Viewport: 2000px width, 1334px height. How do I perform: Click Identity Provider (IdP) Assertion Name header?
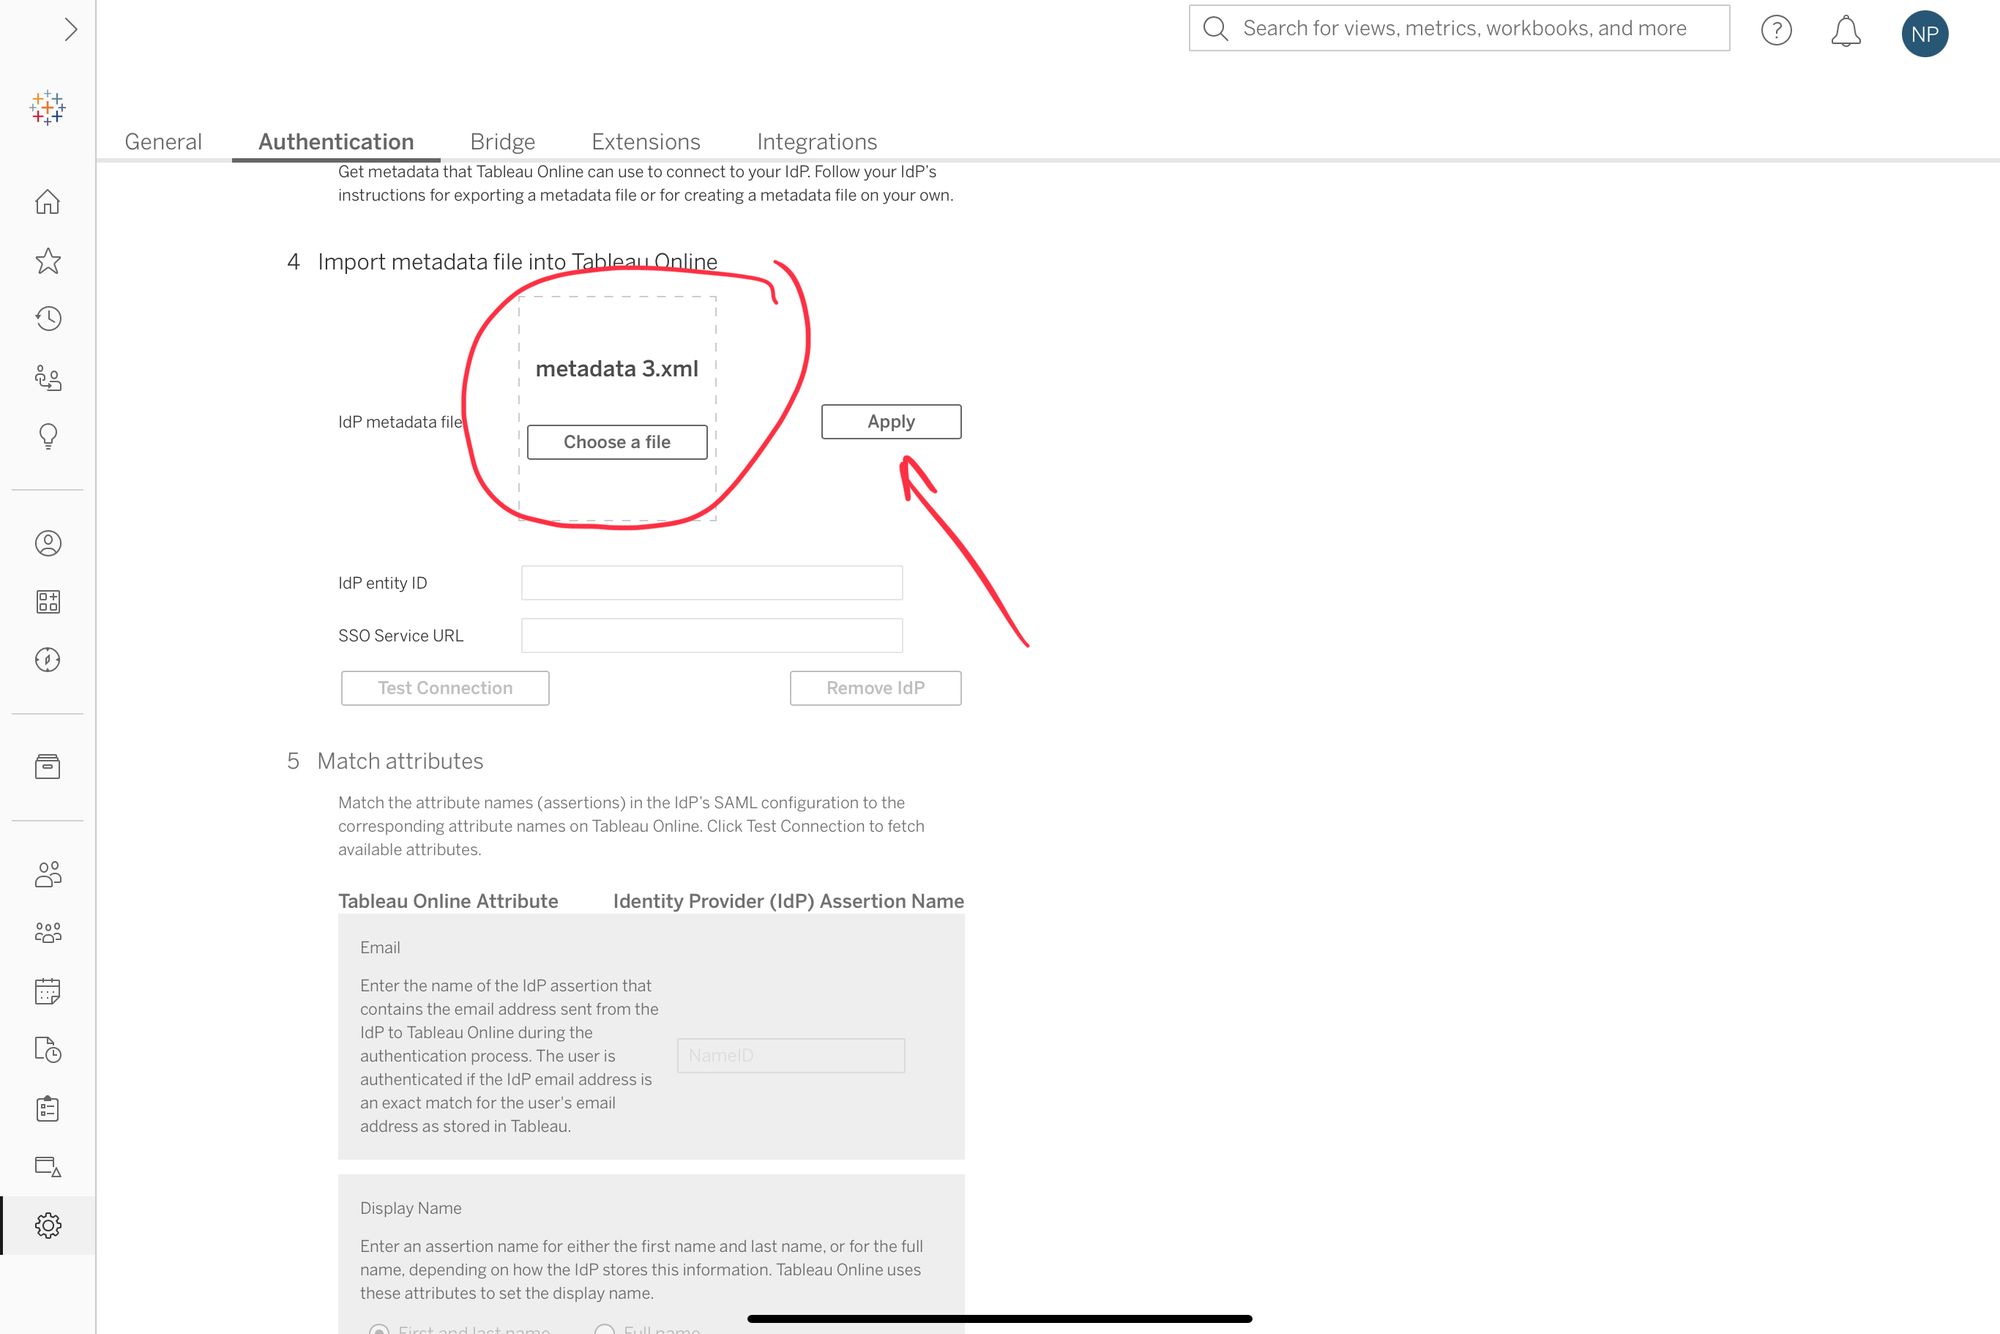789,901
